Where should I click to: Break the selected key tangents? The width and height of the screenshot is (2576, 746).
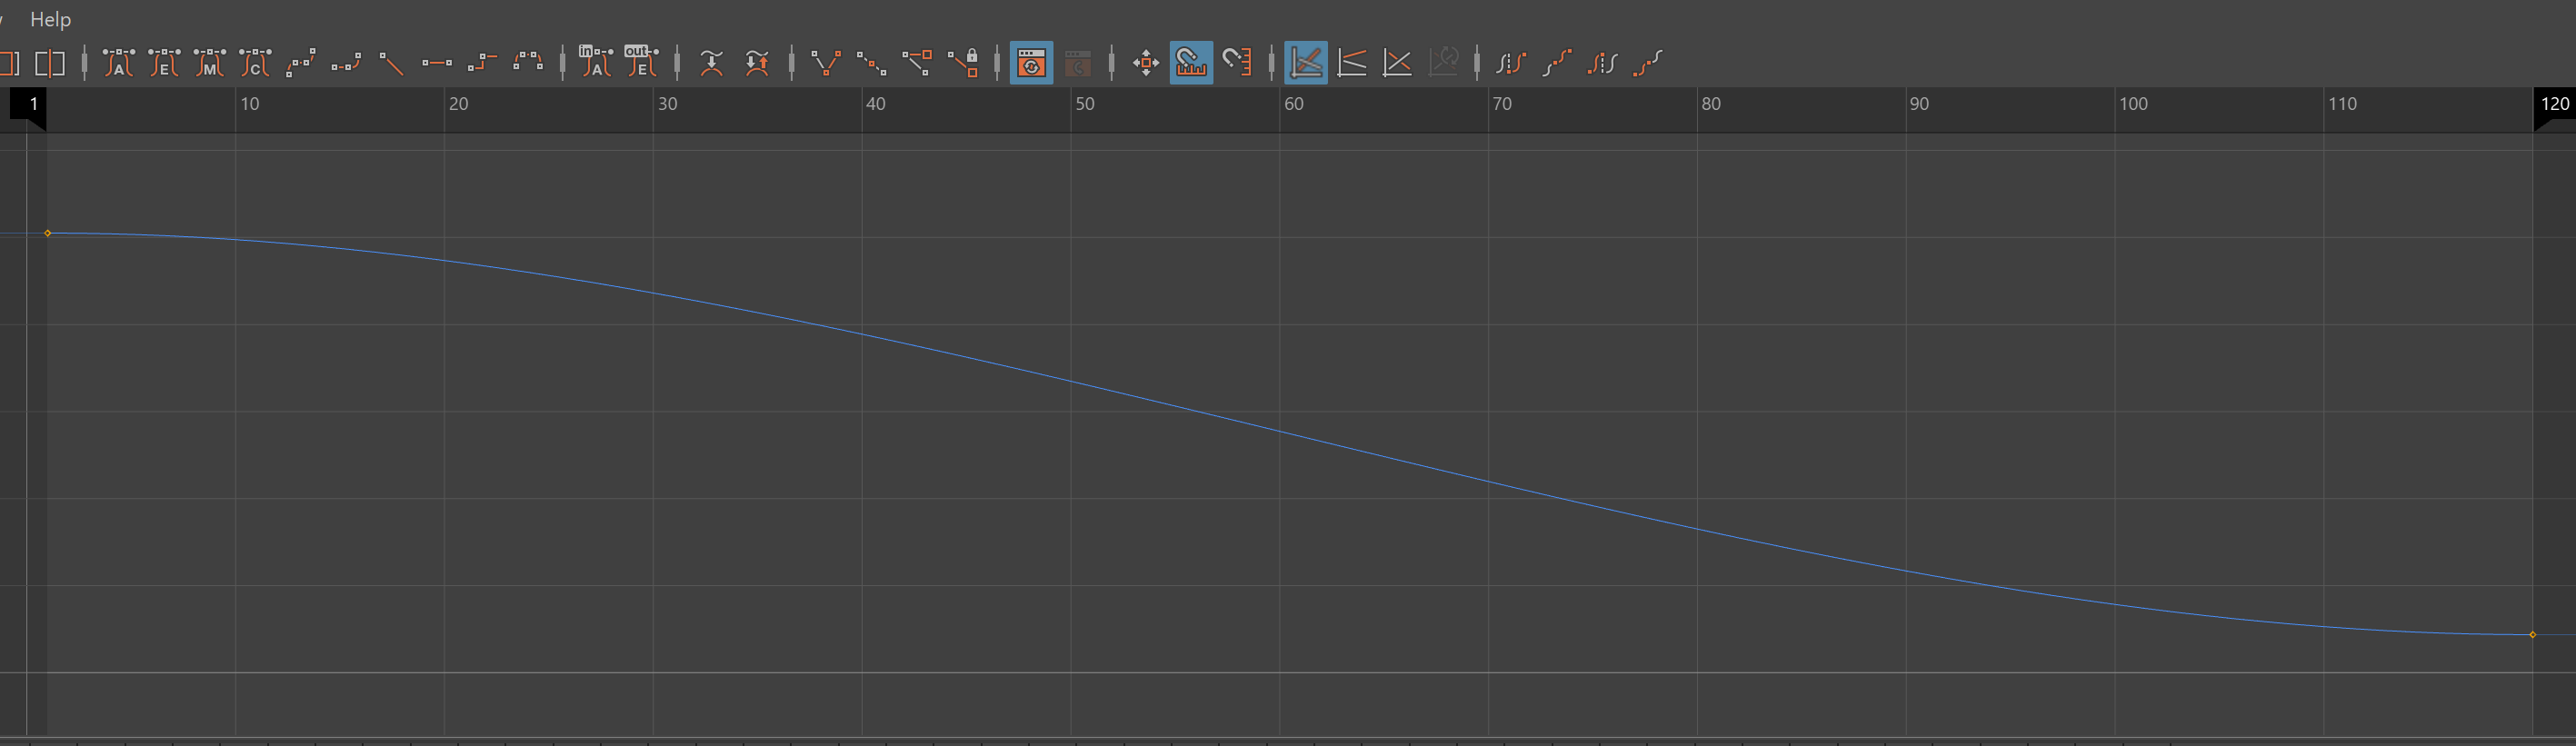point(826,63)
